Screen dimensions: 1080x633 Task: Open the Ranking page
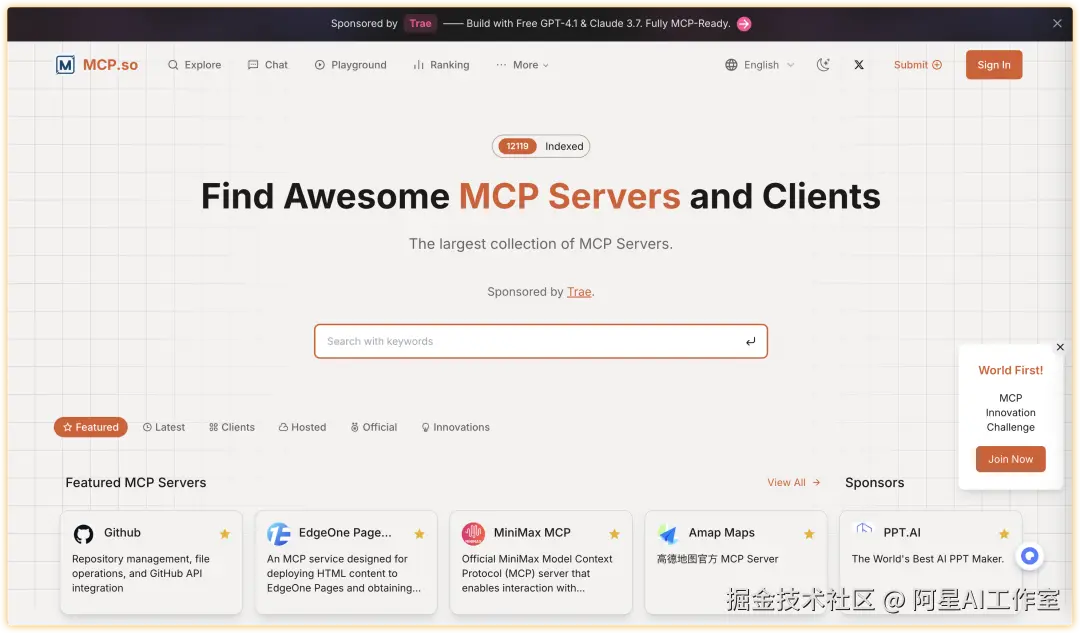pos(442,65)
